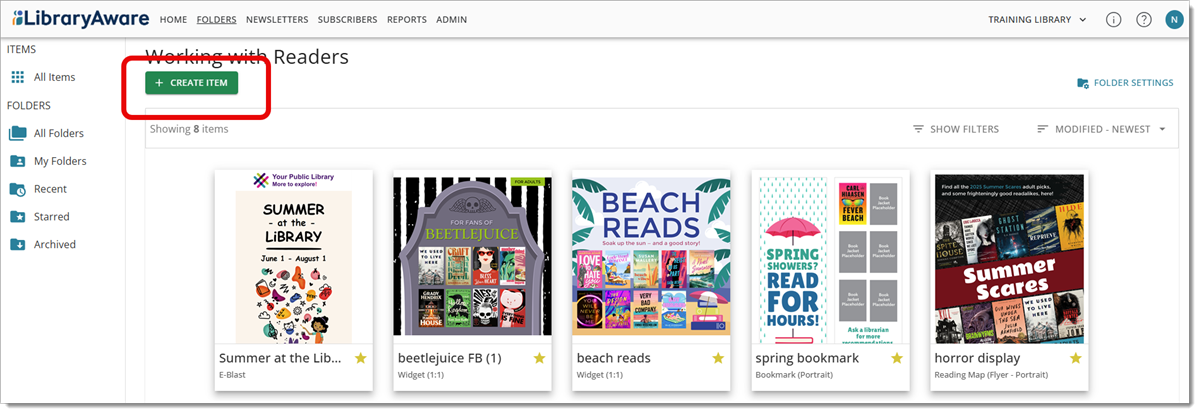1199x413 pixels.
Task: Click the 'horror display' title
Action: [977, 358]
